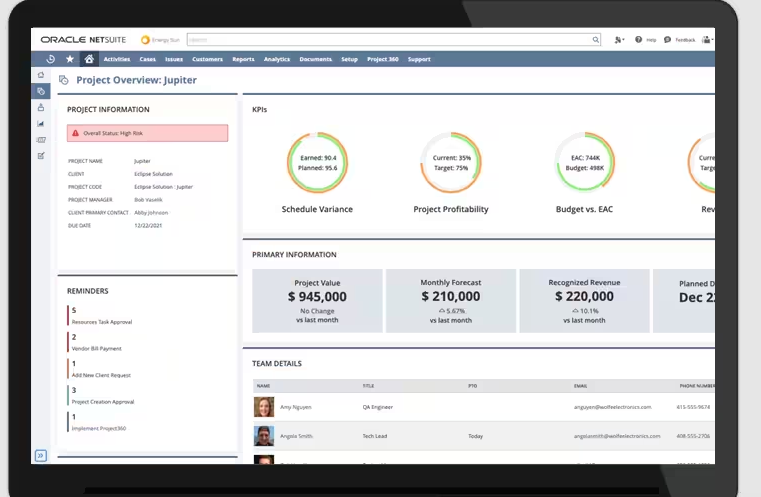The height and width of the screenshot is (497, 761).
Task: Open the sidebar chart analytics icon
Action: [41, 124]
